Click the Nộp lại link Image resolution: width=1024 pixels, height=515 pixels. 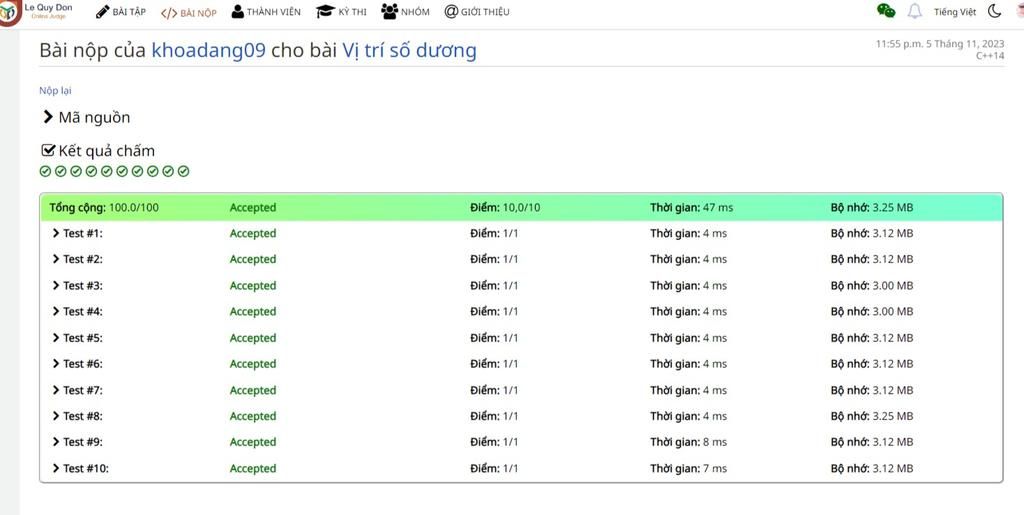[x=55, y=91]
